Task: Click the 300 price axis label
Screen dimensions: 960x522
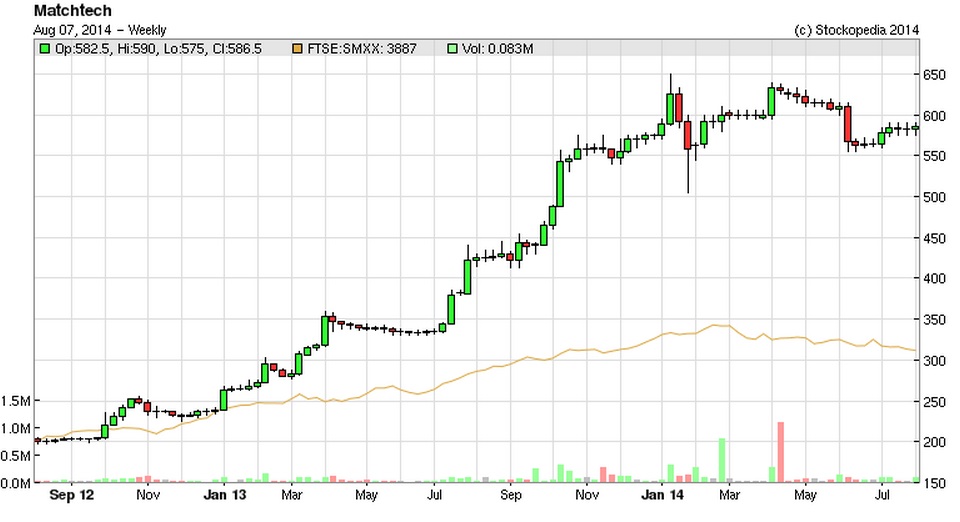Action: (934, 360)
